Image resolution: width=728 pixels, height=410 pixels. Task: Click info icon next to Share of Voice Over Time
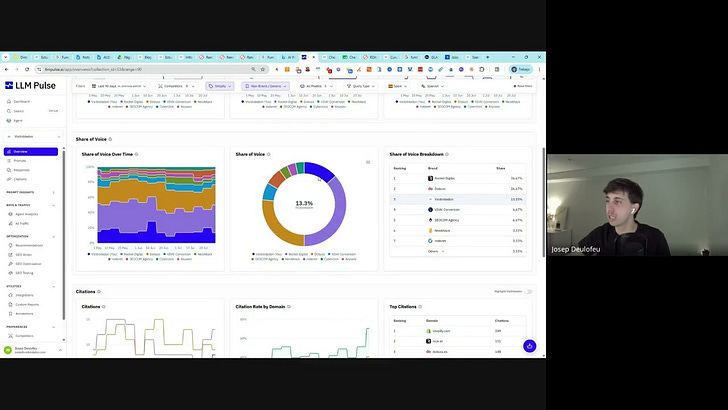[136, 154]
